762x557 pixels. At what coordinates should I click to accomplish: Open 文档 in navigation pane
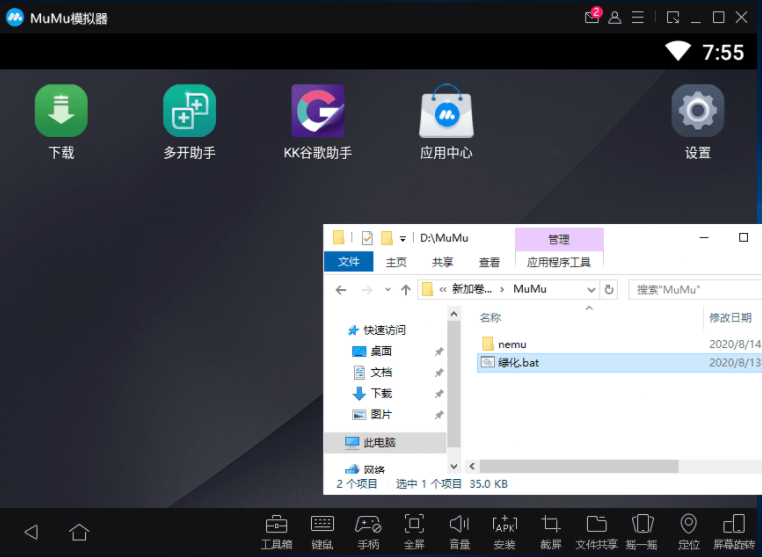click(381, 372)
